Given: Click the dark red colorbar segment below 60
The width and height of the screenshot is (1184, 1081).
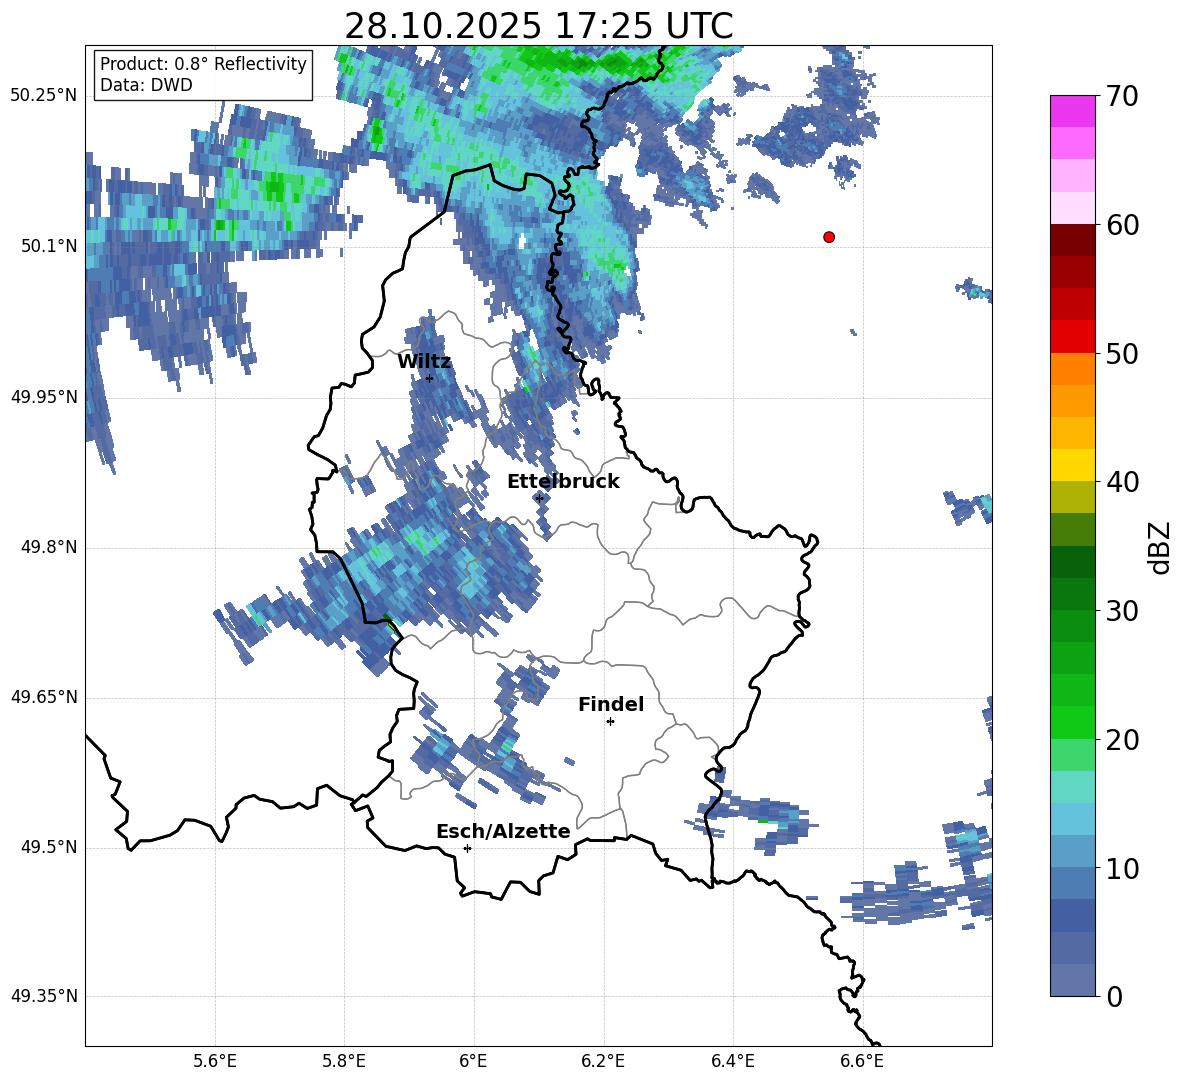Looking at the screenshot, I should (1073, 240).
